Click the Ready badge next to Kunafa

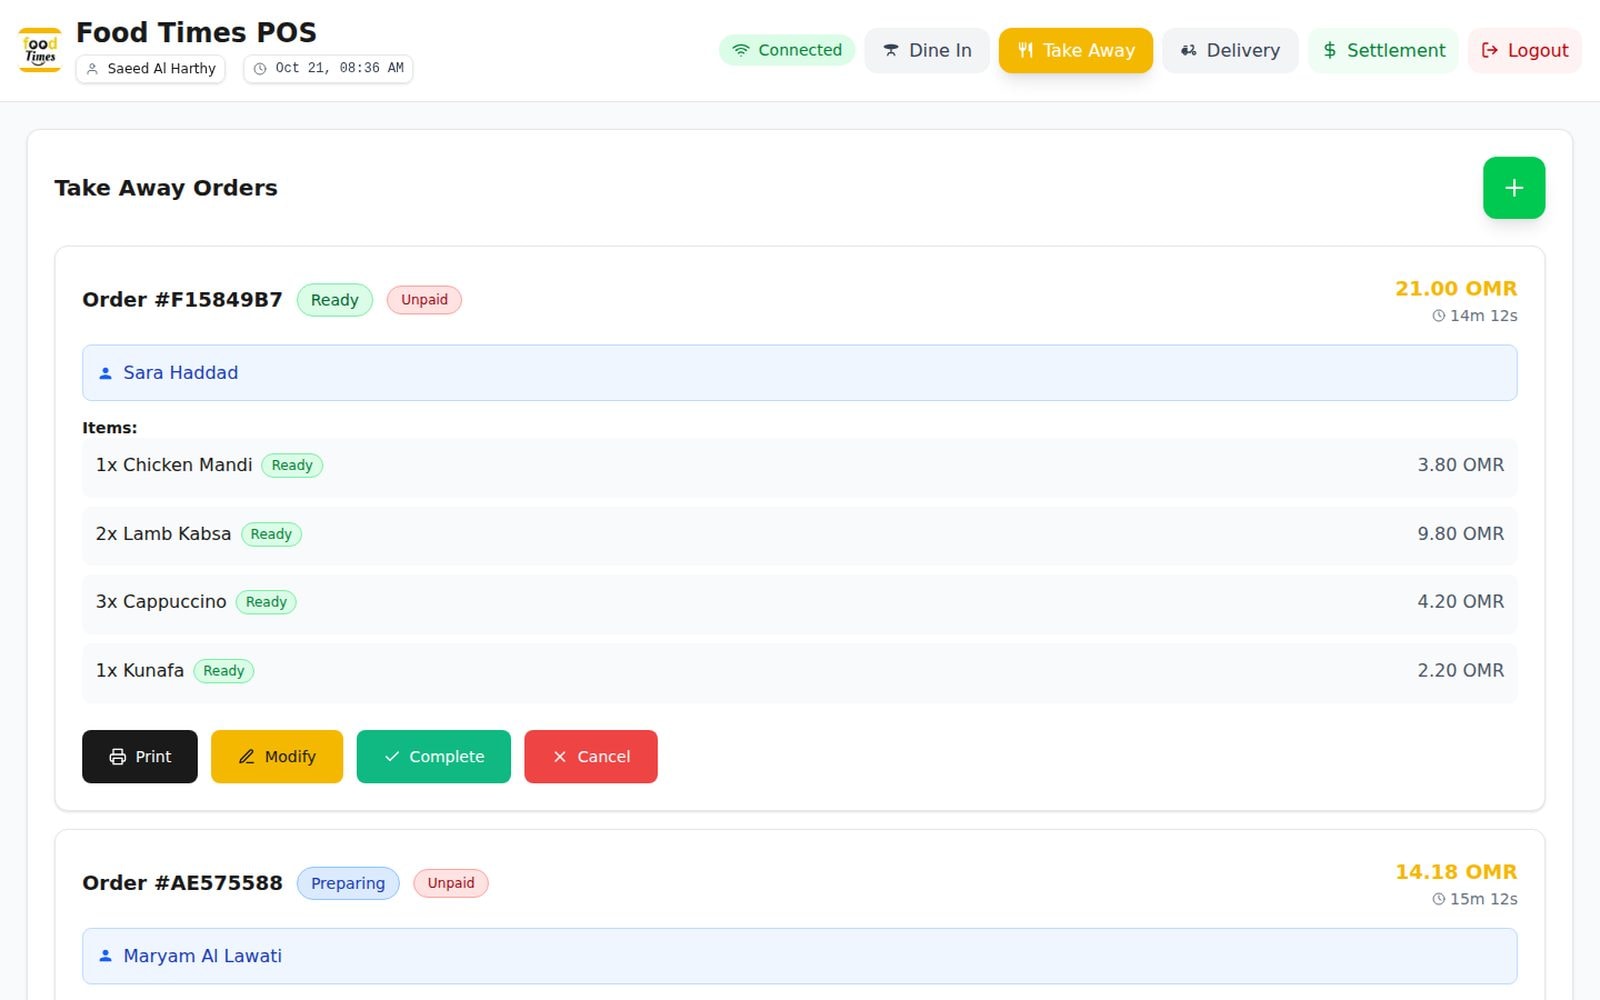click(224, 671)
